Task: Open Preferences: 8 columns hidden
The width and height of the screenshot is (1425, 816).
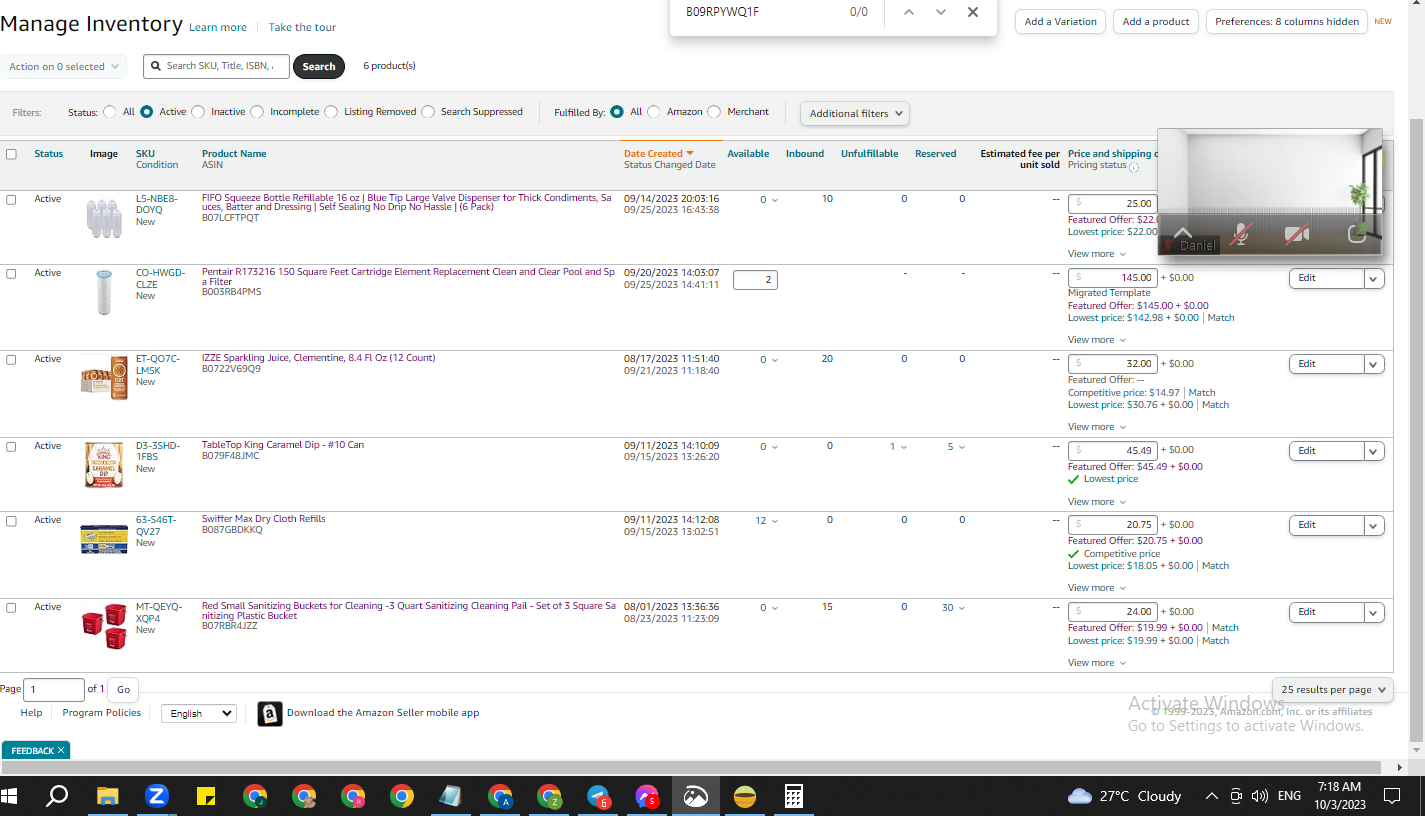Action: coord(1287,21)
